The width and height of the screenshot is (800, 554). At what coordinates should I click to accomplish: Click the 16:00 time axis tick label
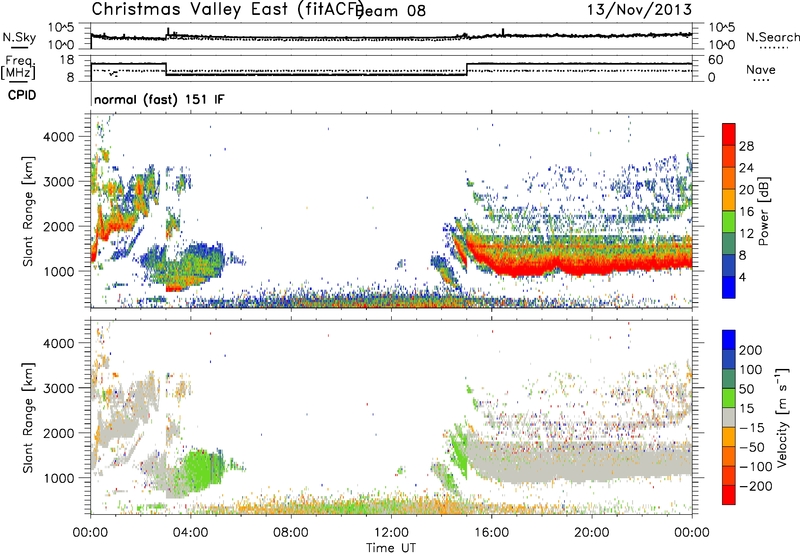(x=491, y=533)
